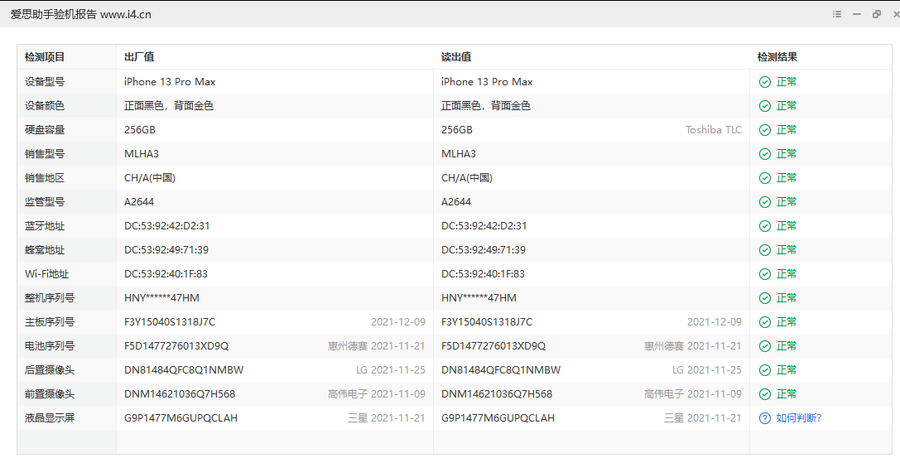Screen dimensions: 900x458
Task: Click the question mark icon beside 如何判断?
Action: 765,418
